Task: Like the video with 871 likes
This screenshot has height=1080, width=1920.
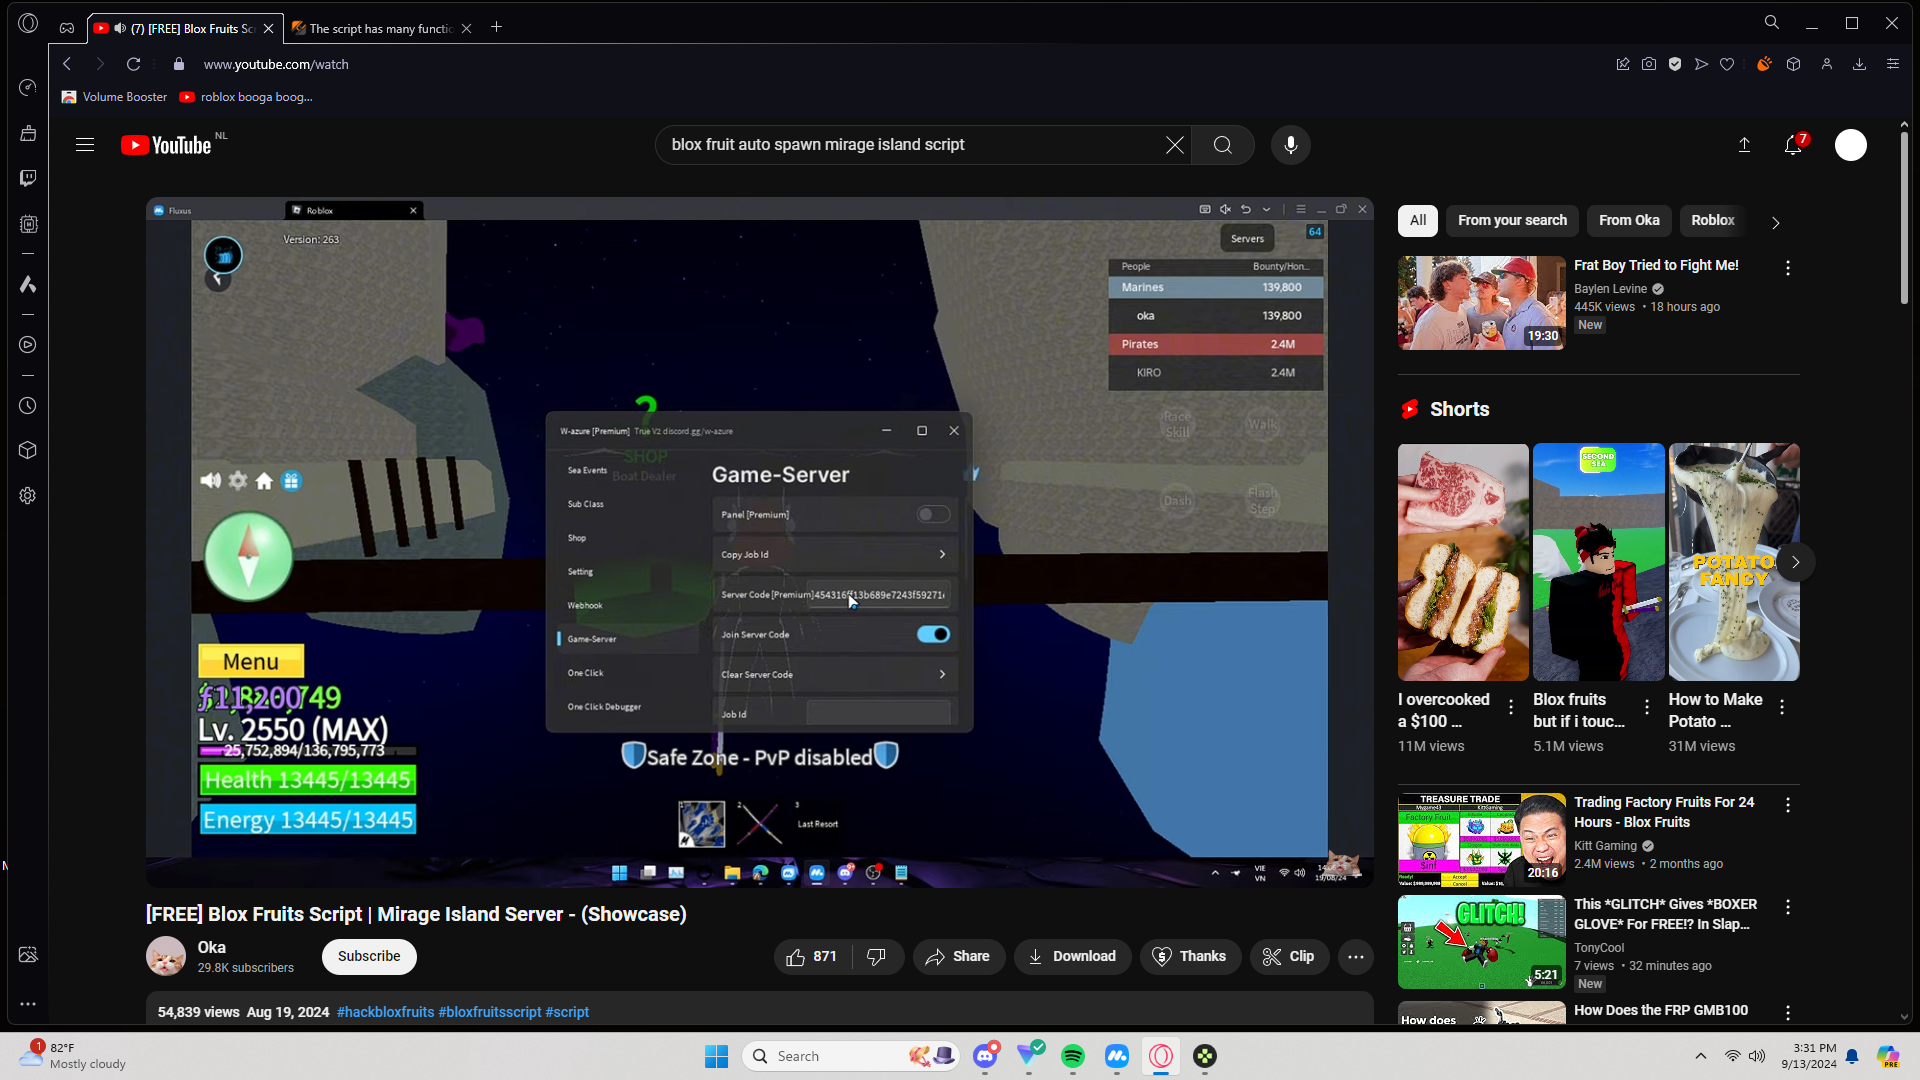Action: click(x=811, y=957)
